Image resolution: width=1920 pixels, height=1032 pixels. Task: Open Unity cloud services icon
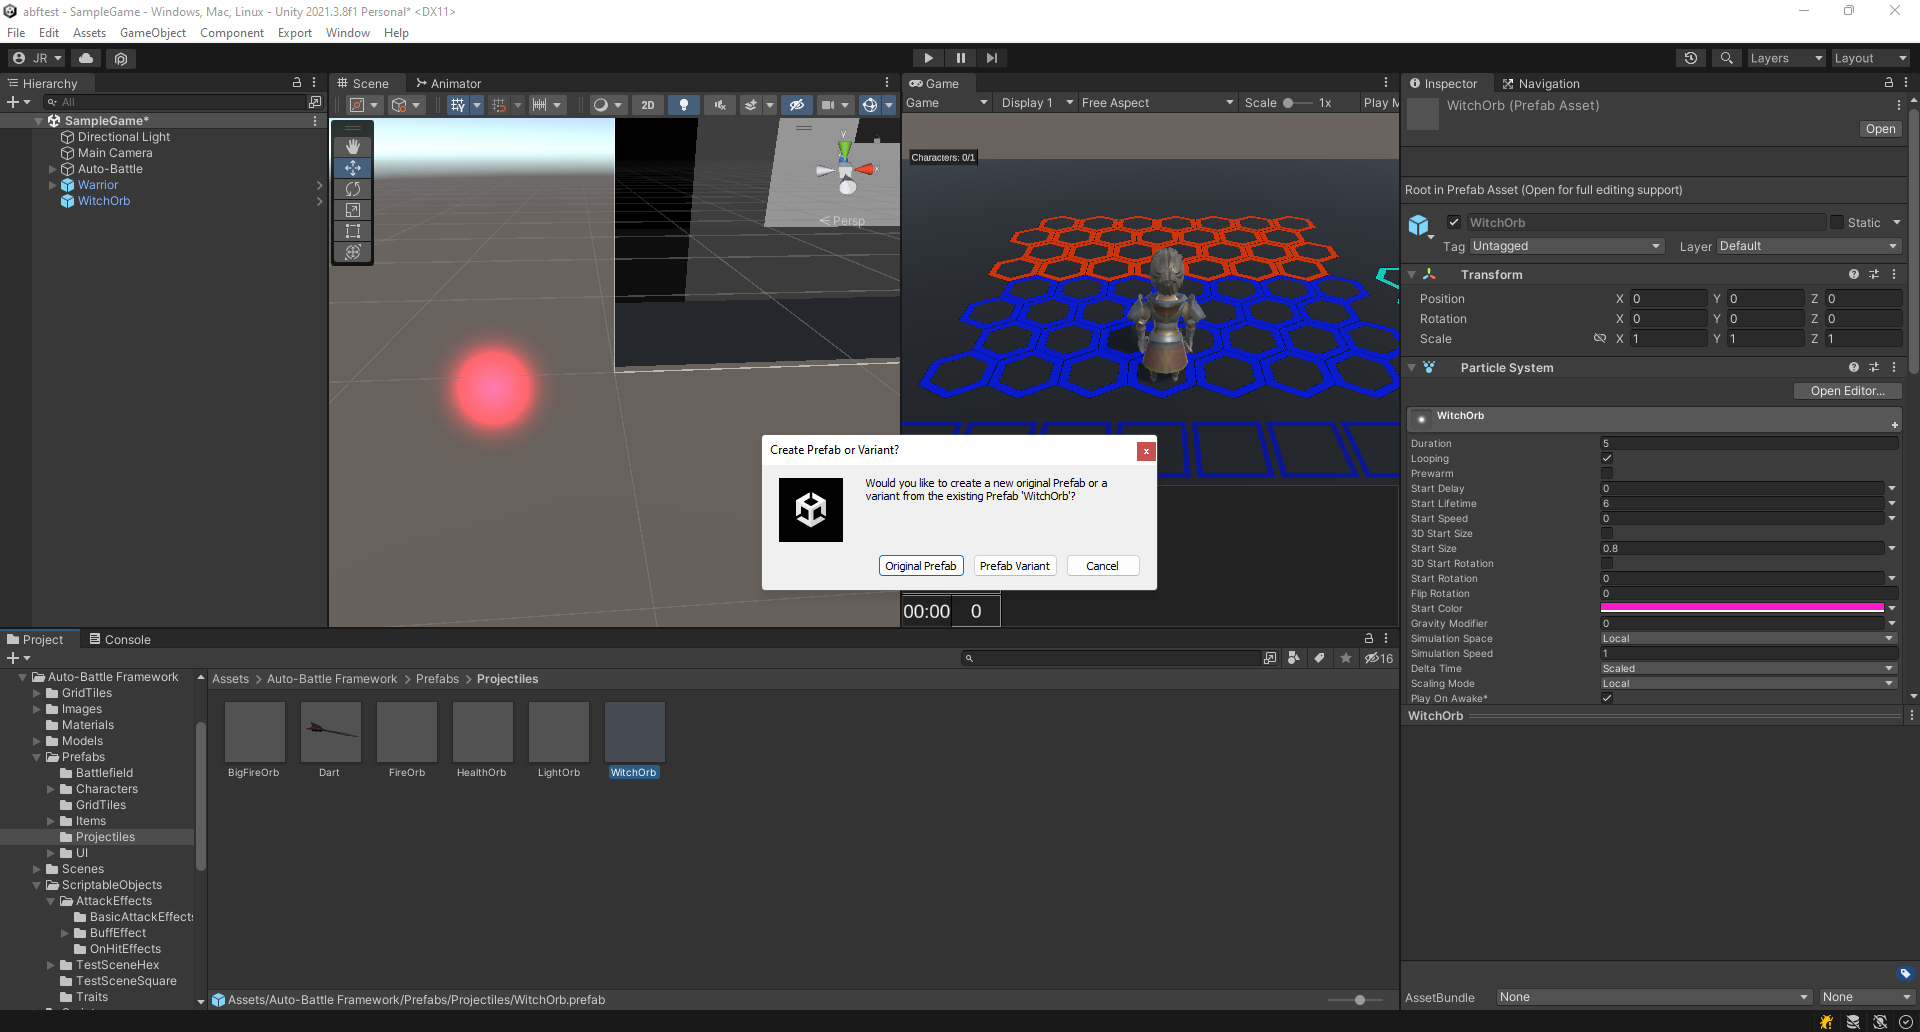coord(87,58)
